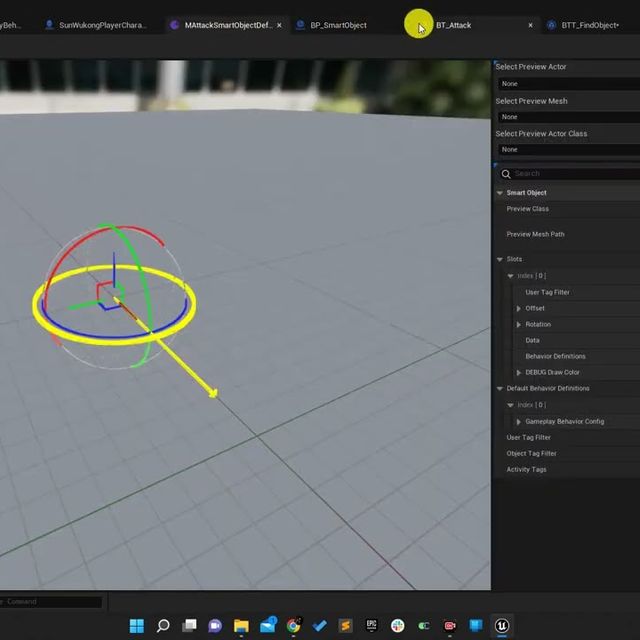
Task: Select the Activity Tags row
Action: (x=567, y=469)
